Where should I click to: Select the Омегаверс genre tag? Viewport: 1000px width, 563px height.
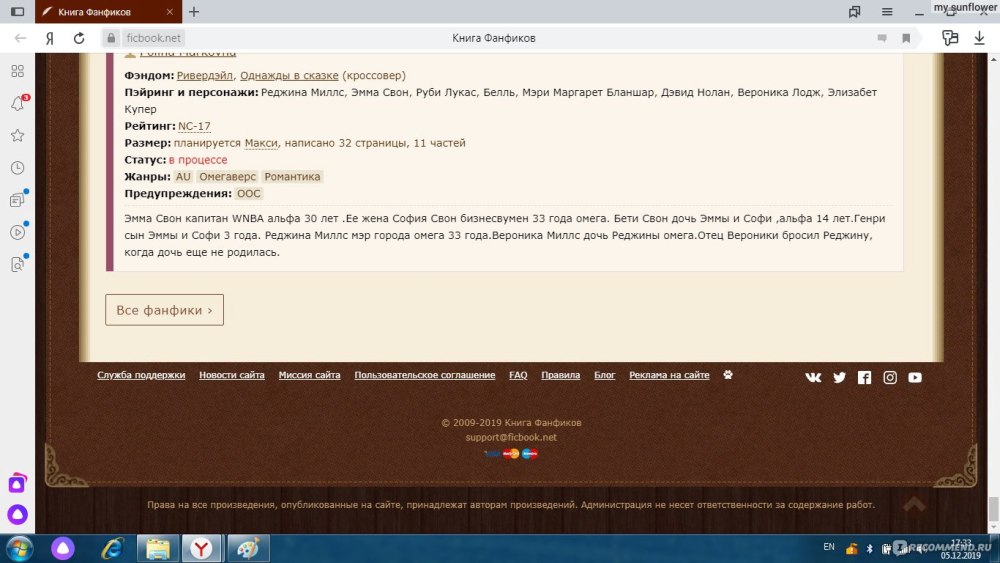coord(227,177)
